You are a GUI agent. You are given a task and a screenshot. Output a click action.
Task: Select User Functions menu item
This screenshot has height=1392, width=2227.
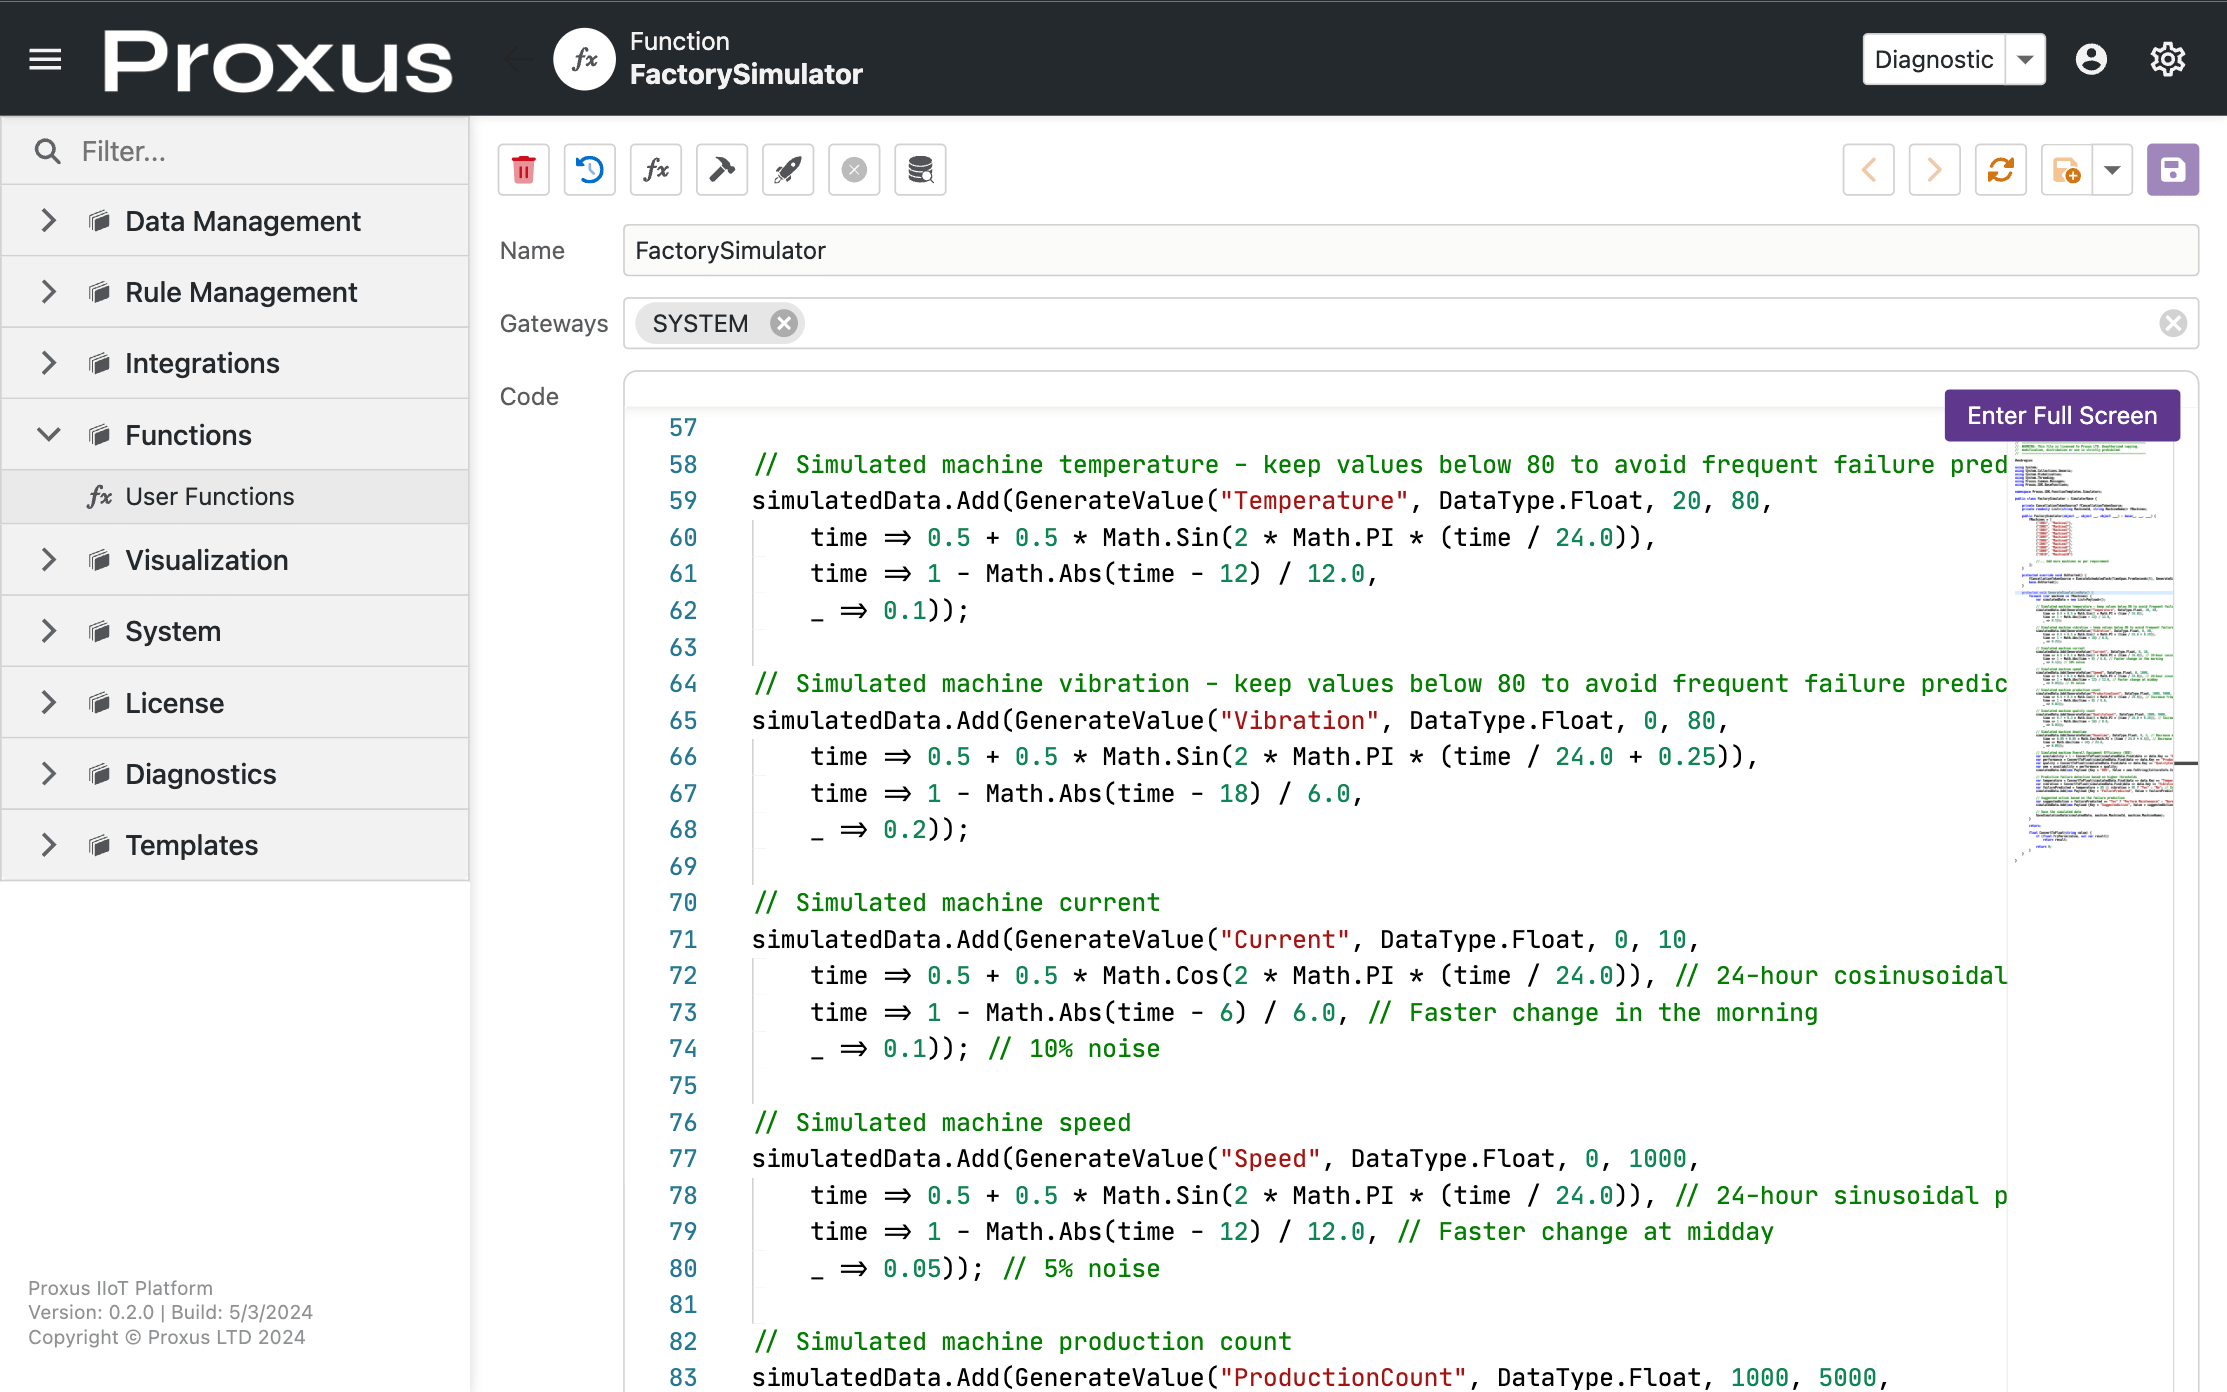tap(209, 497)
